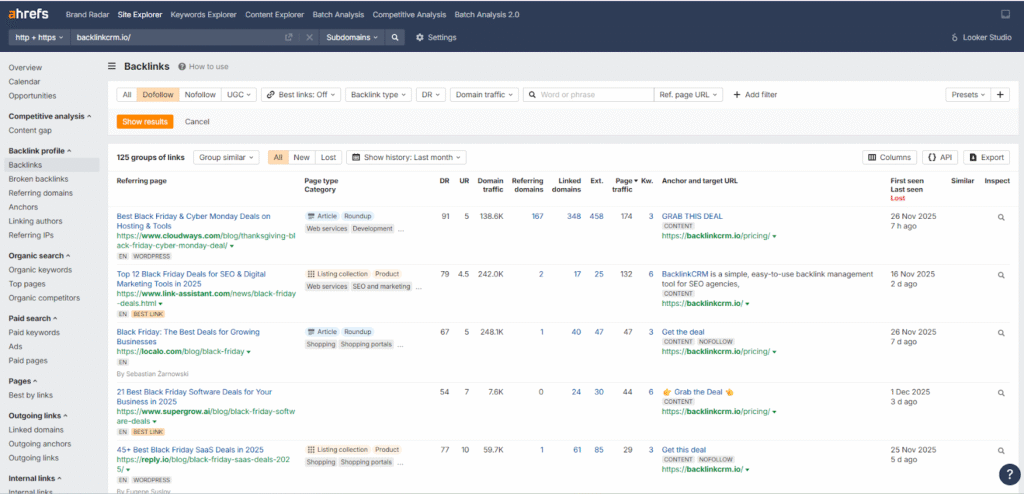This screenshot has height=494, width=1024.
Task: Click the plus icon next to Presets
Action: point(1001,95)
